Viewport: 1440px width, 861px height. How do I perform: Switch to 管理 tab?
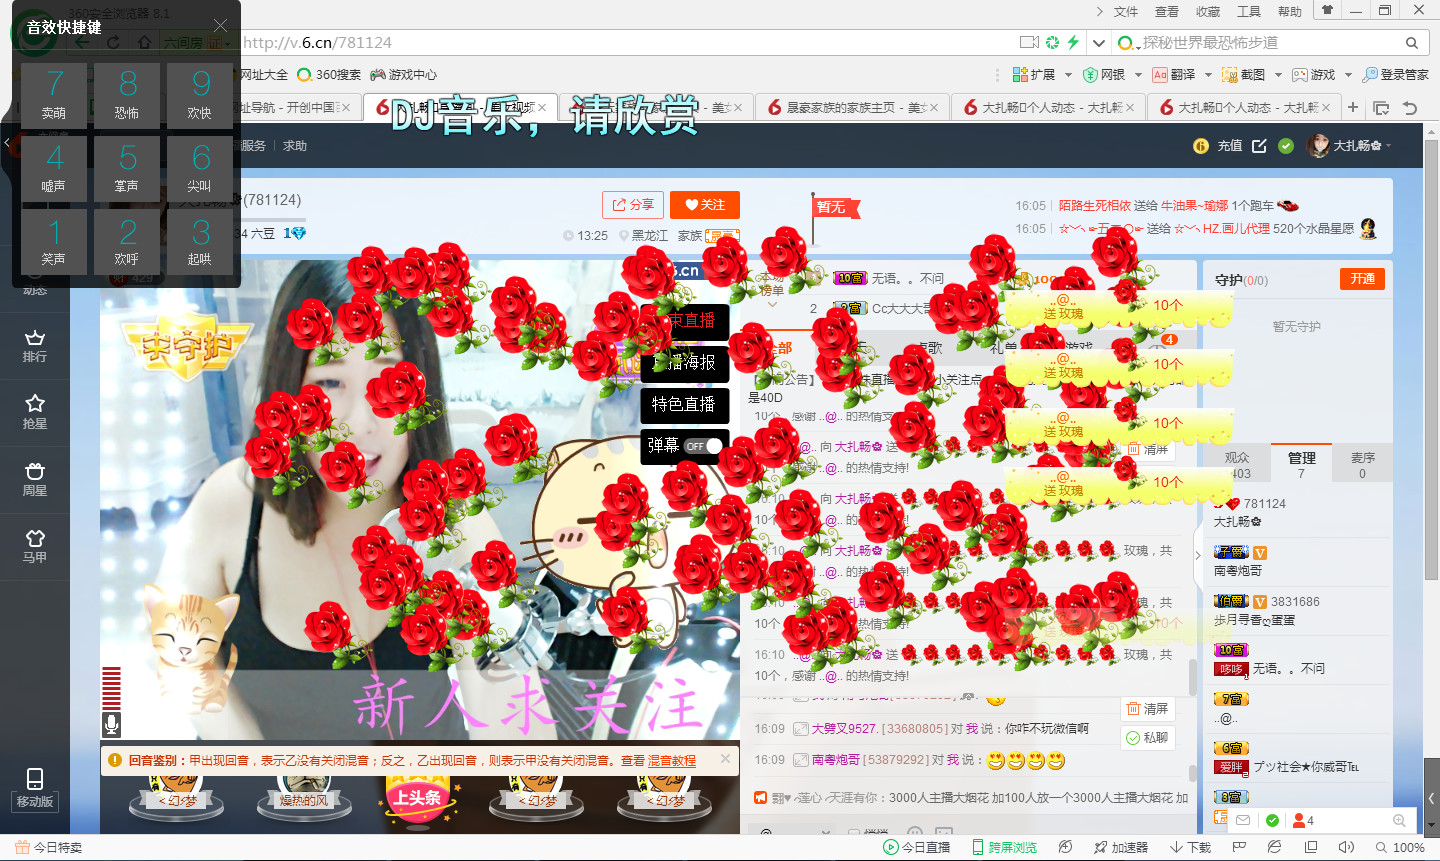pyautogui.click(x=1301, y=464)
